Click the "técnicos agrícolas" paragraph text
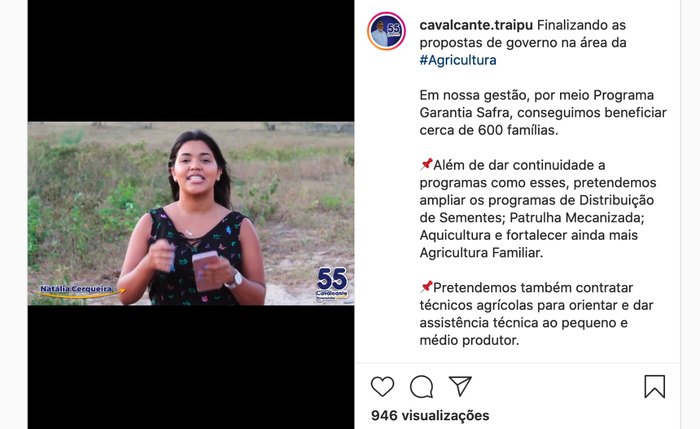700x429 pixels. point(536,314)
